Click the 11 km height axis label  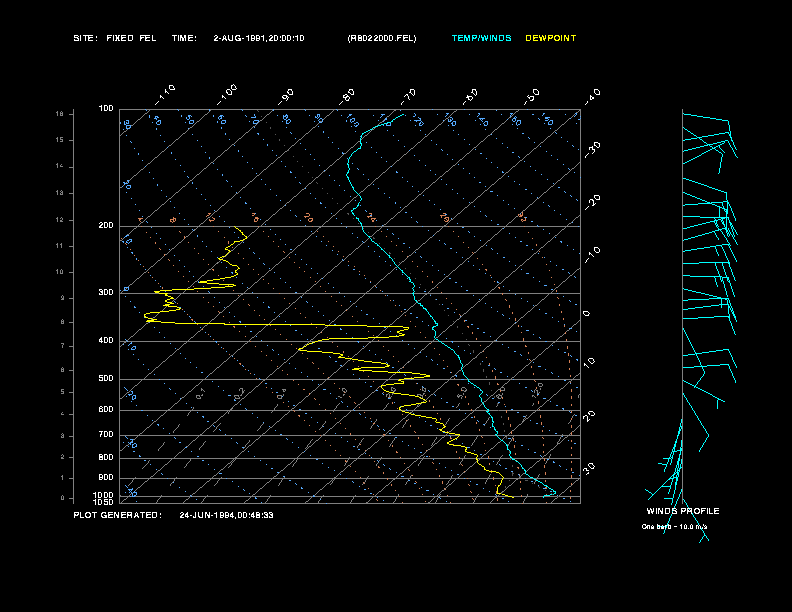pos(60,246)
